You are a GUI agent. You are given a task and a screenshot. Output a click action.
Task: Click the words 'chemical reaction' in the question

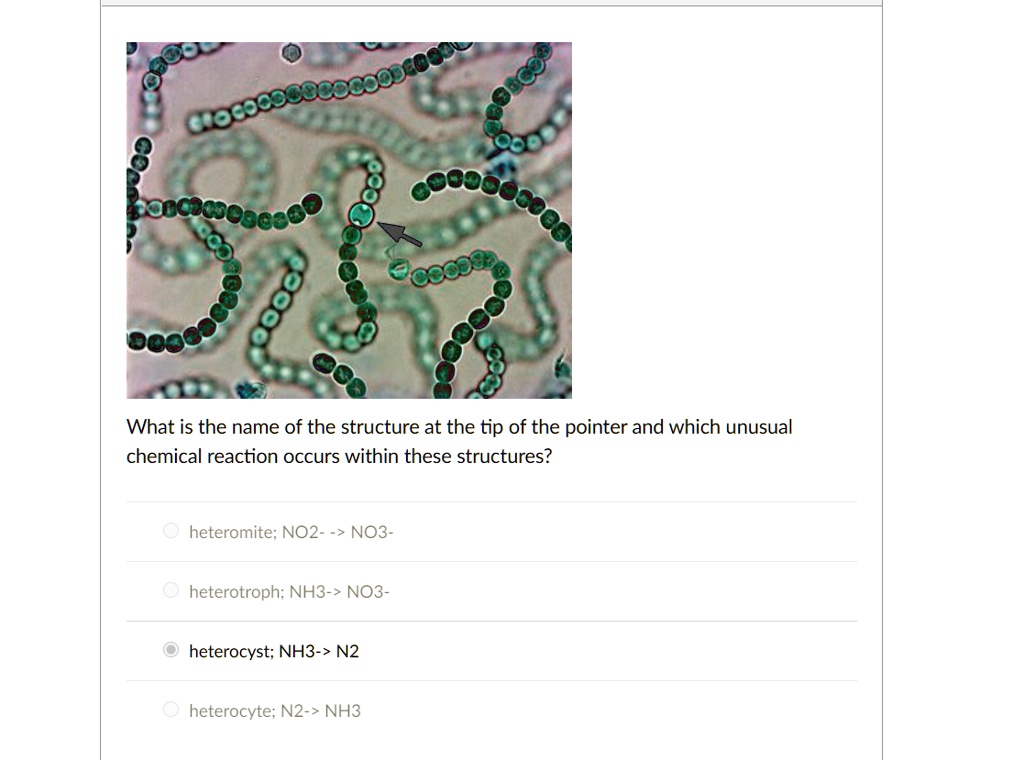pyautogui.click(x=202, y=456)
